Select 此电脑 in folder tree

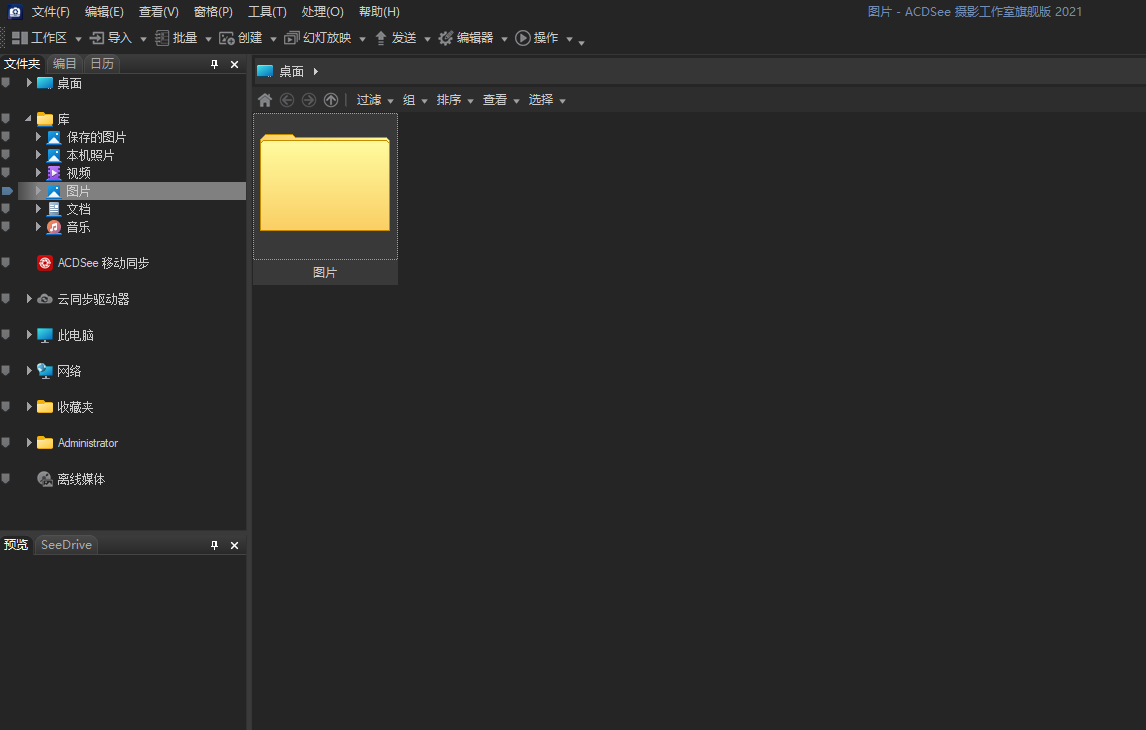75,335
